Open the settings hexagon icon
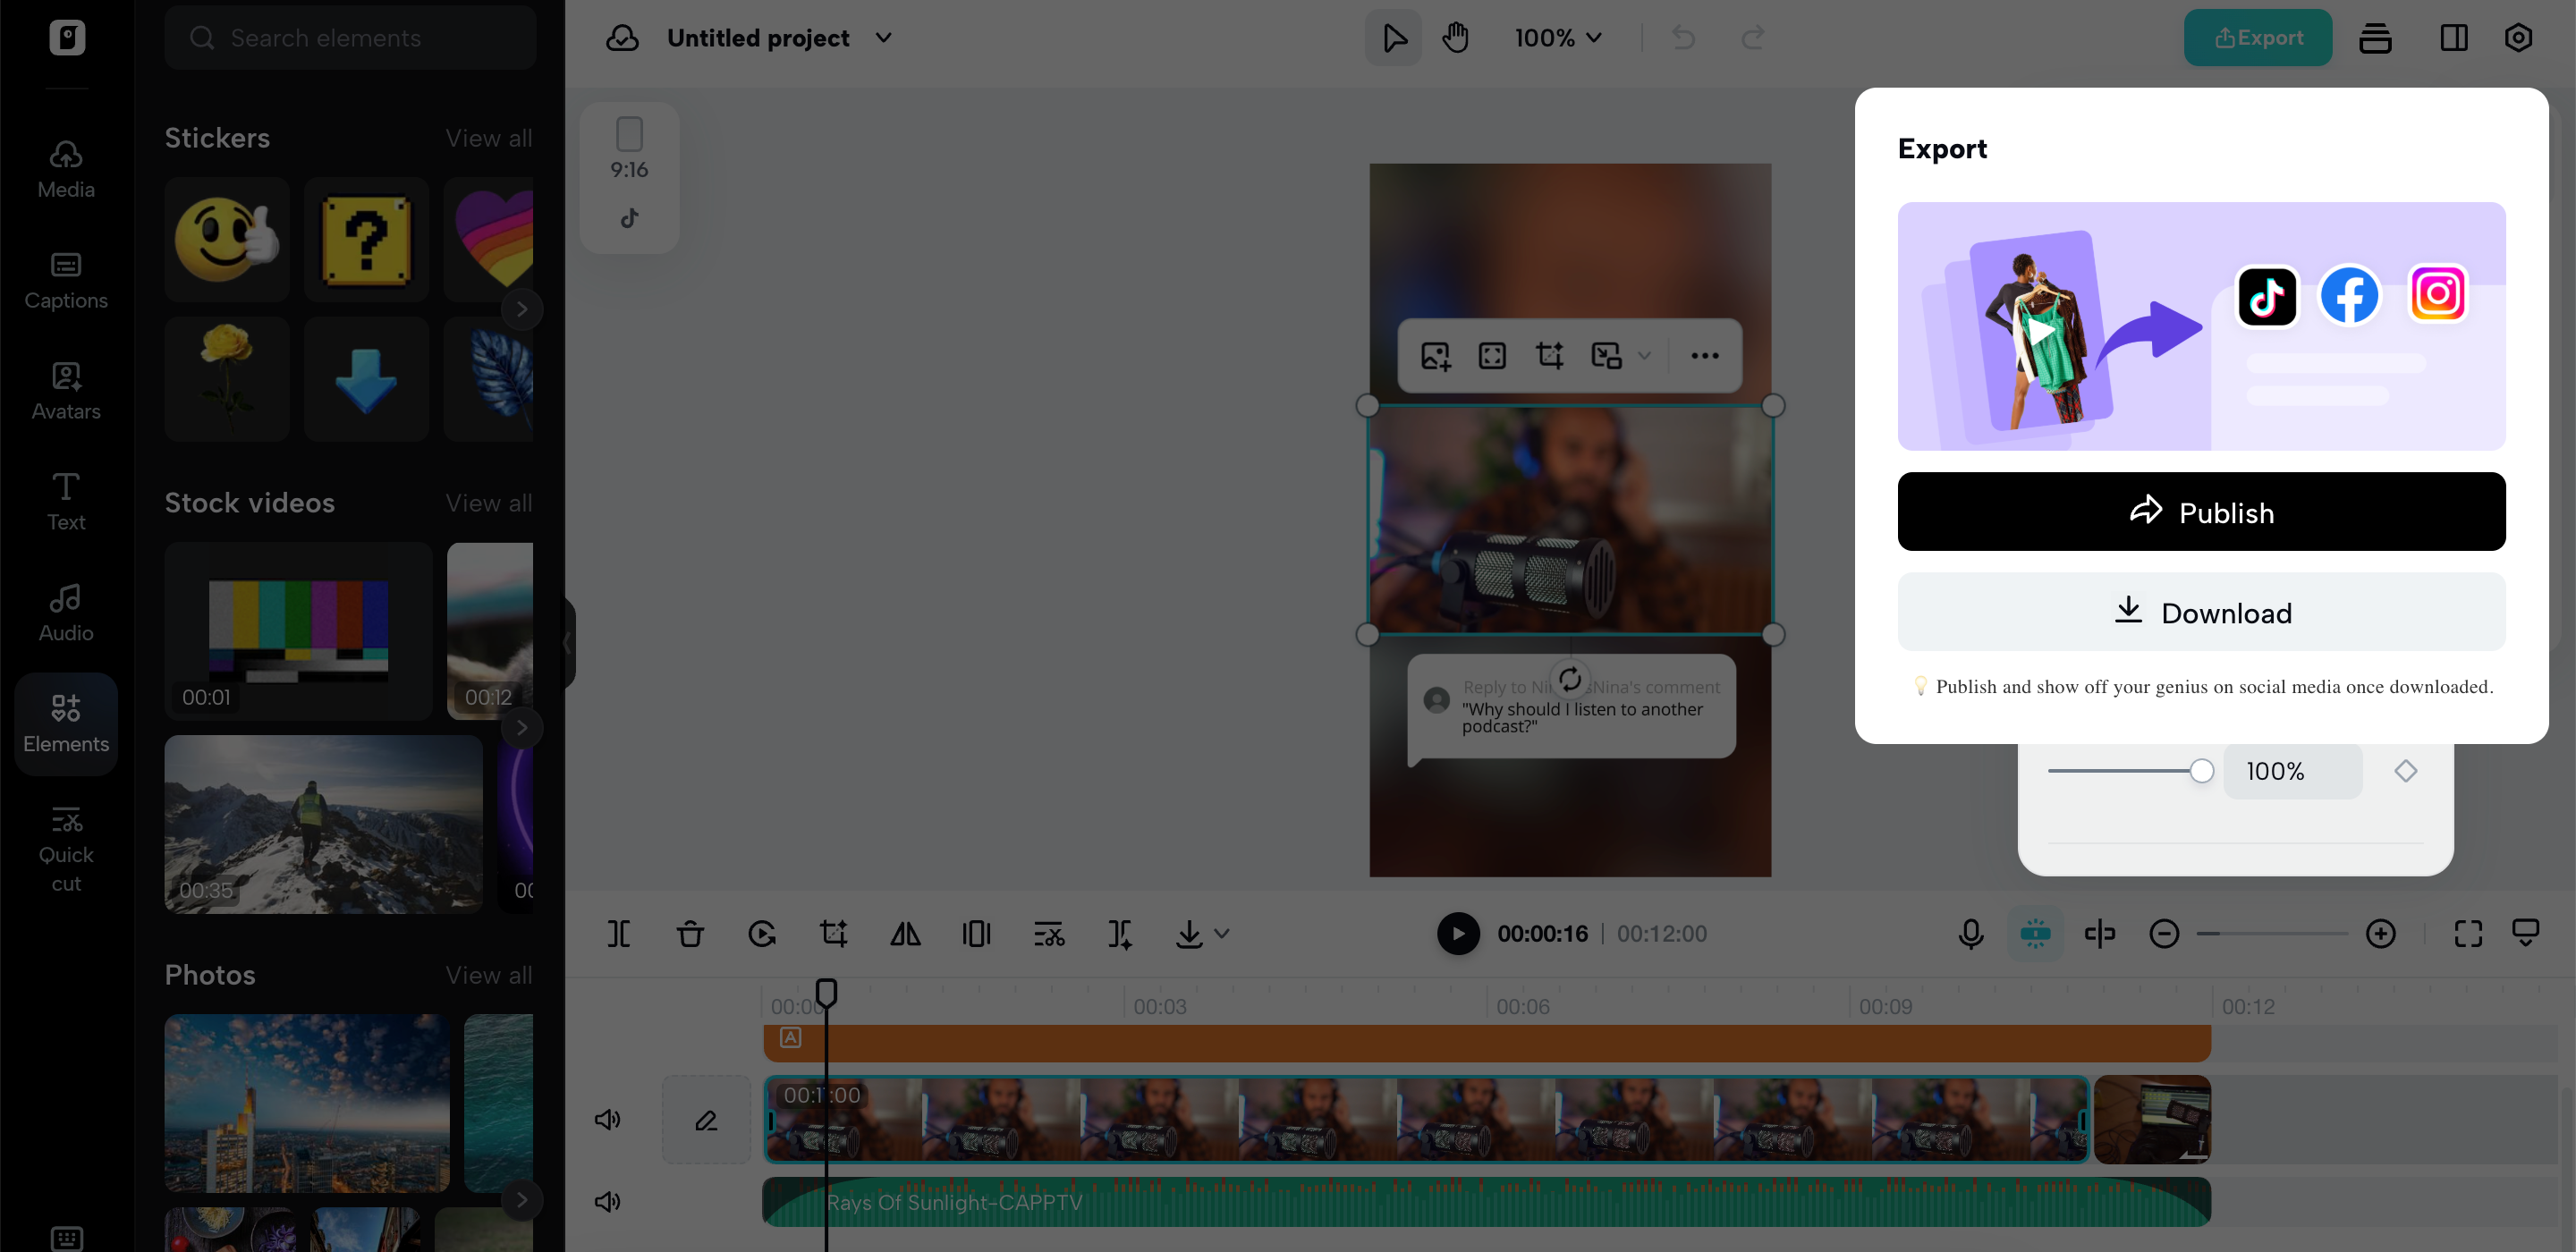 (x=2518, y=38)
